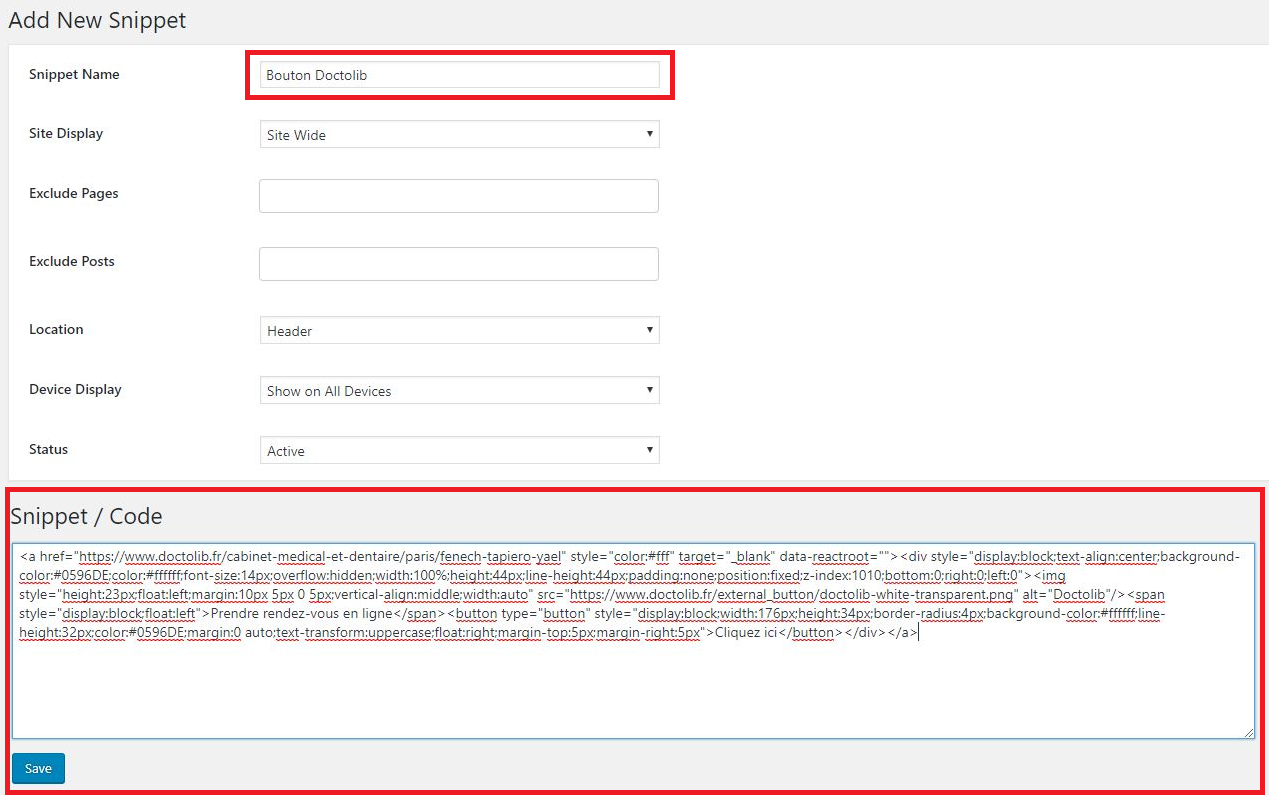This screenshot has height=795, width=1269.
Task: Grab the code textarea resize handle
Action: point(1248,733)
